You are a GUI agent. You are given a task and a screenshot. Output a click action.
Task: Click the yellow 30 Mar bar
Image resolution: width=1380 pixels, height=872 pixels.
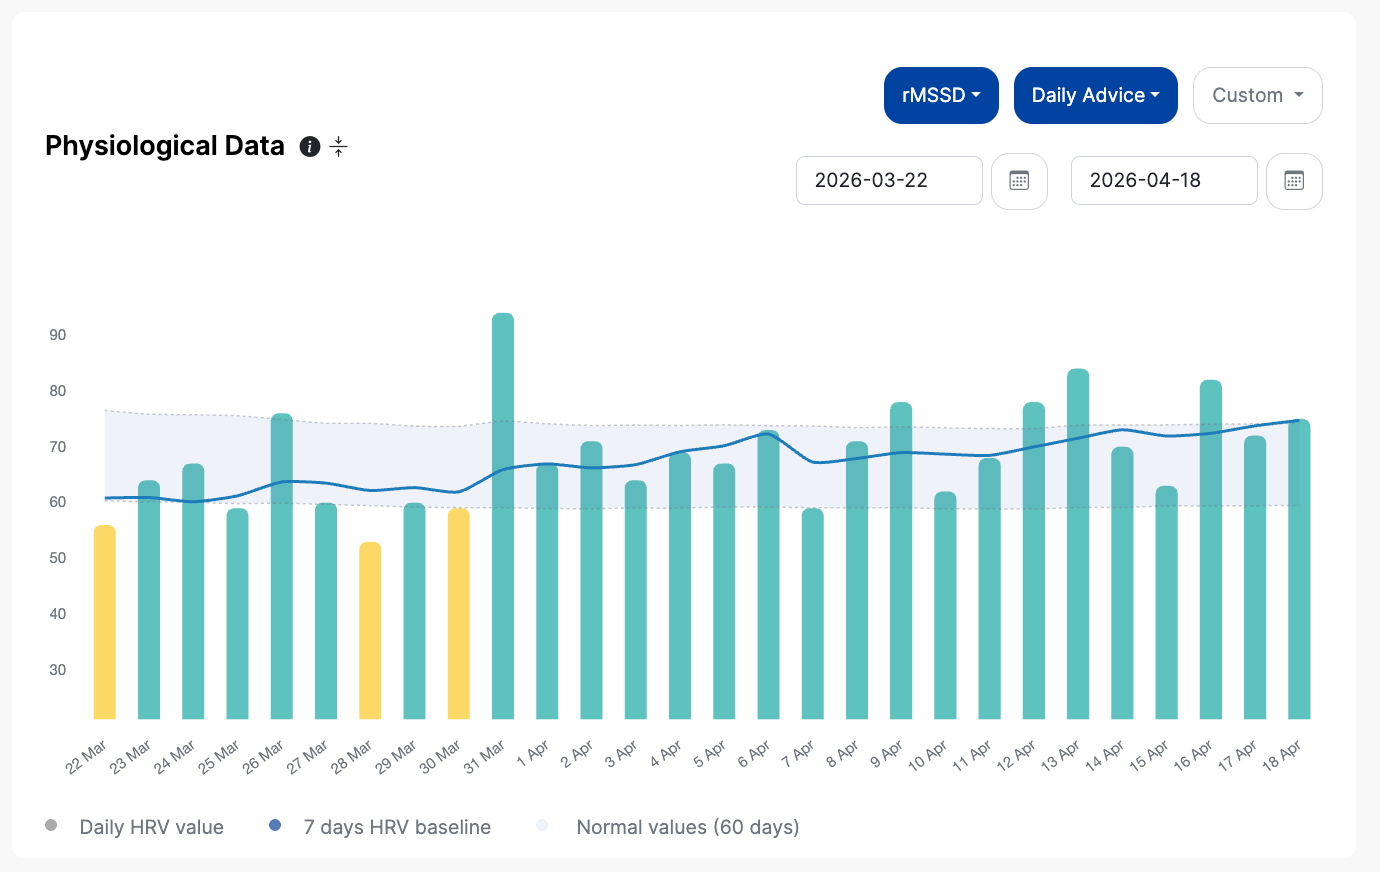459,614
